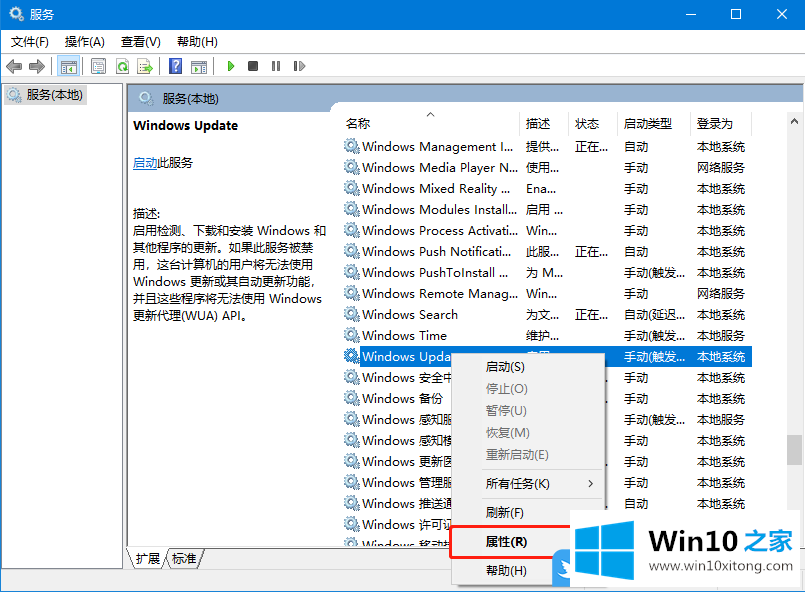Click gear icon of Windows 备份 row

point(352,398)
